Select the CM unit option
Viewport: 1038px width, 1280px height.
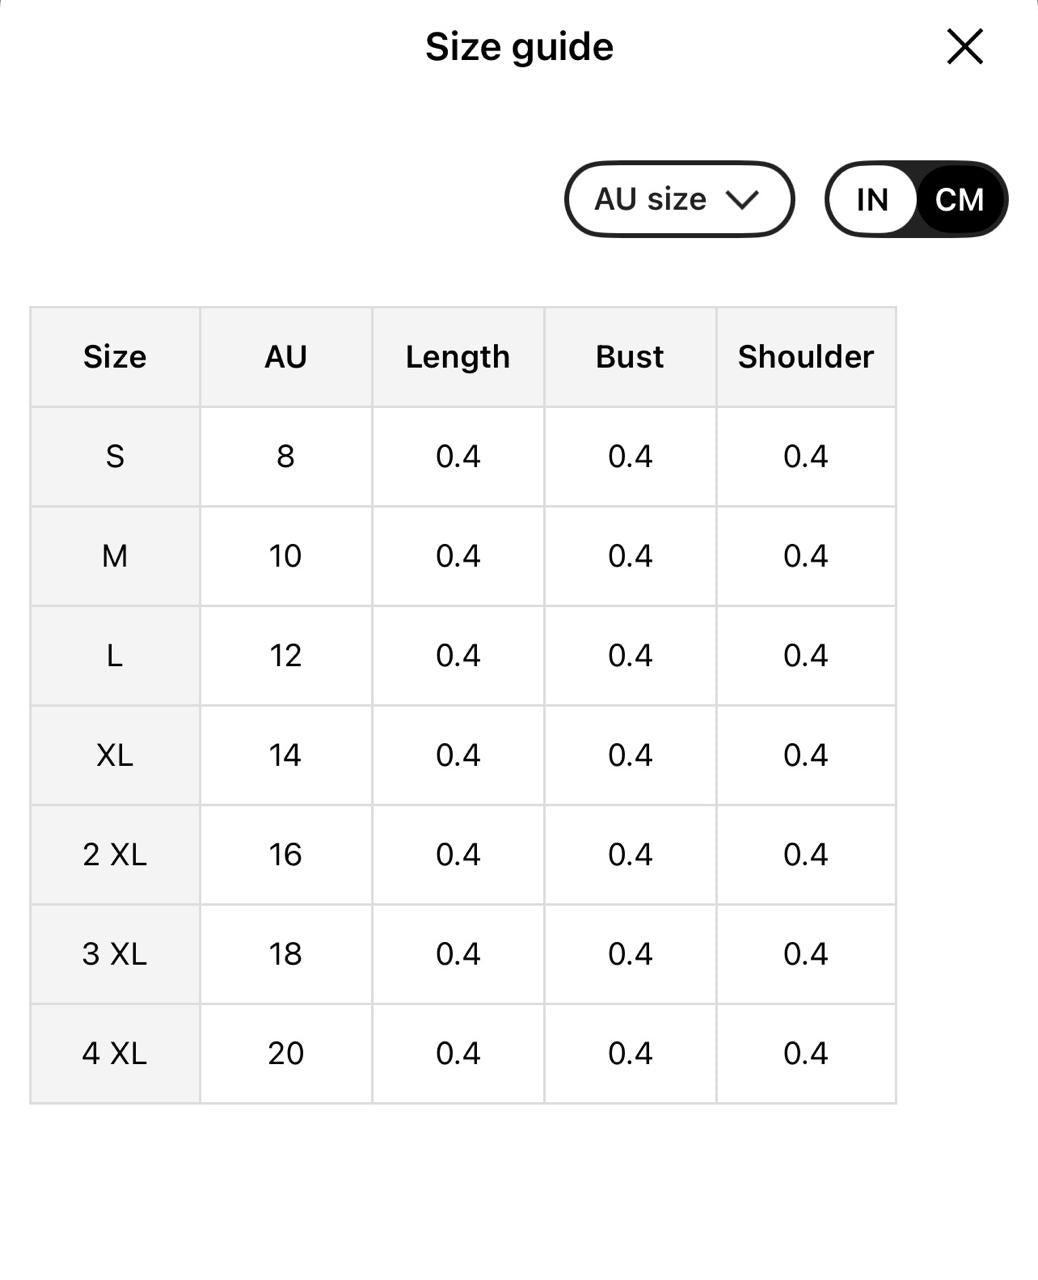(959, 199)
